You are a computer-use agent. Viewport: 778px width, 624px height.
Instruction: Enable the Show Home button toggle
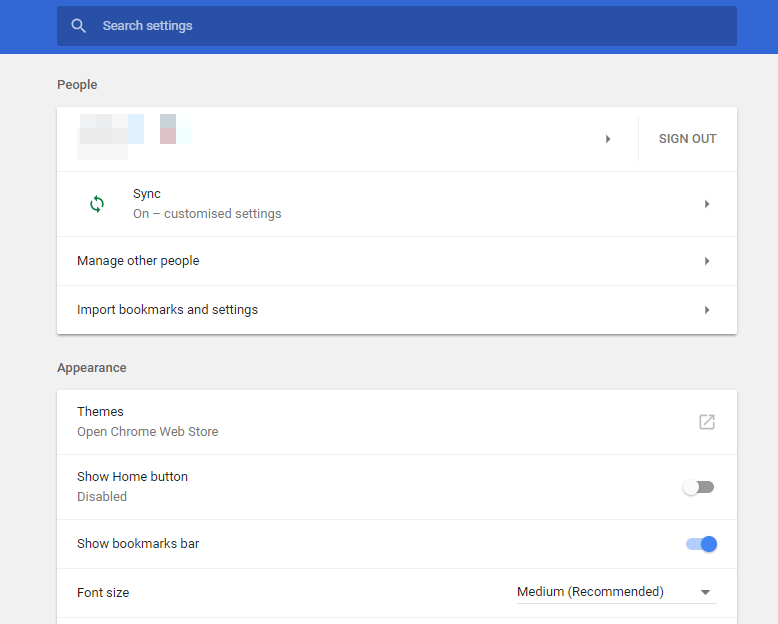pyautogui.click(x=699, y=488)
